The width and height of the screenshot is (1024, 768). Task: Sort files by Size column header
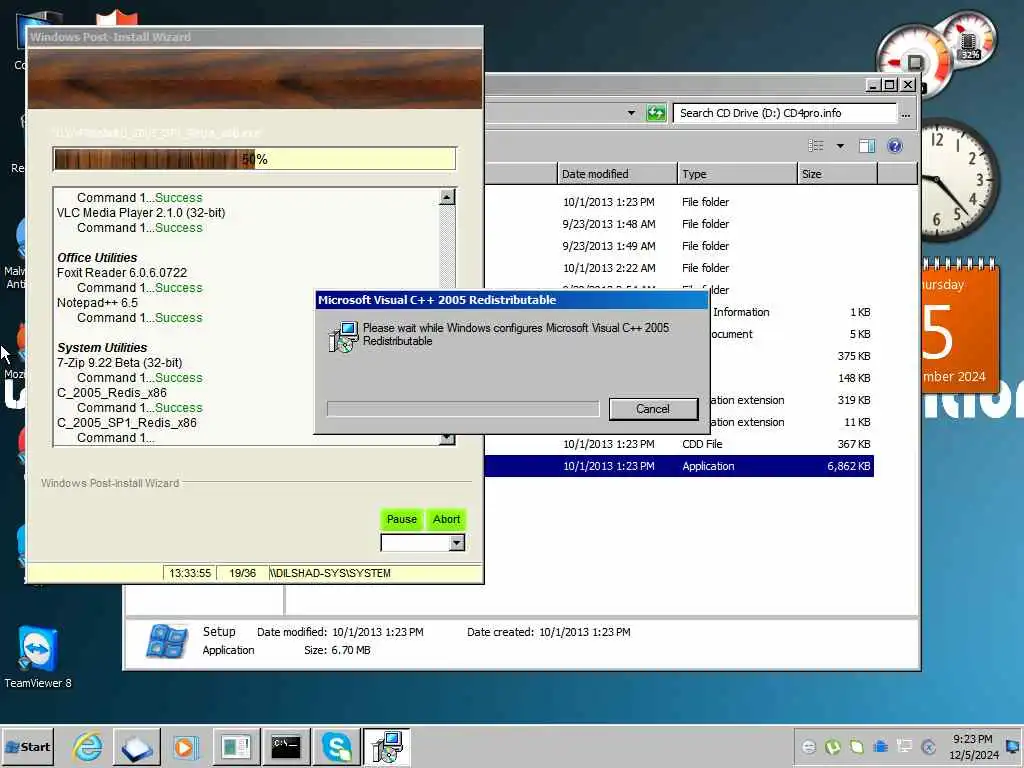[x=838, y=174]
